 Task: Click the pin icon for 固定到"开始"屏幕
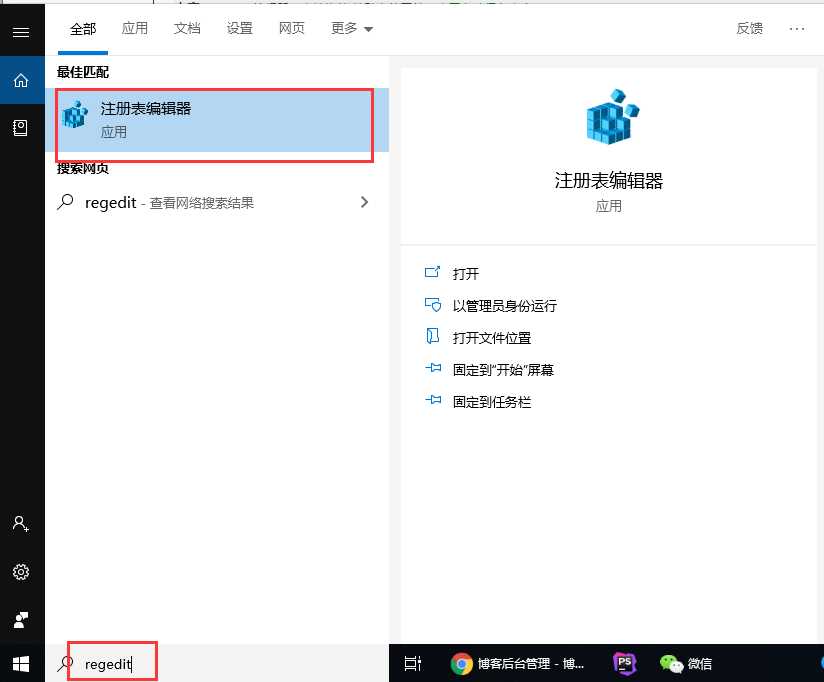pyautogui.click(x=433, y=368)
